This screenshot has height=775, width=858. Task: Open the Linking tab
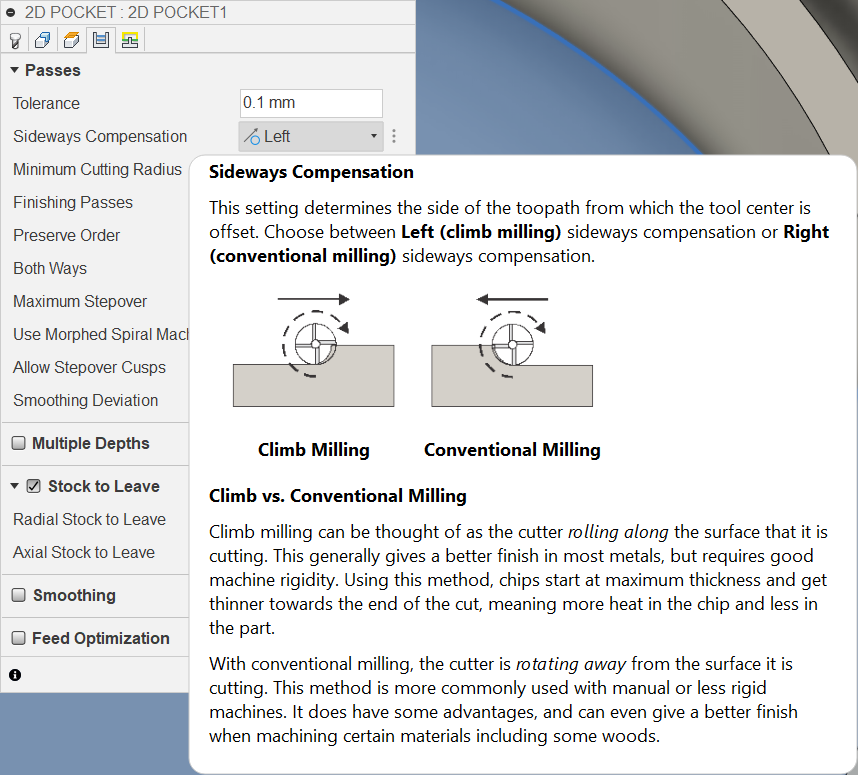coord(129,40)
